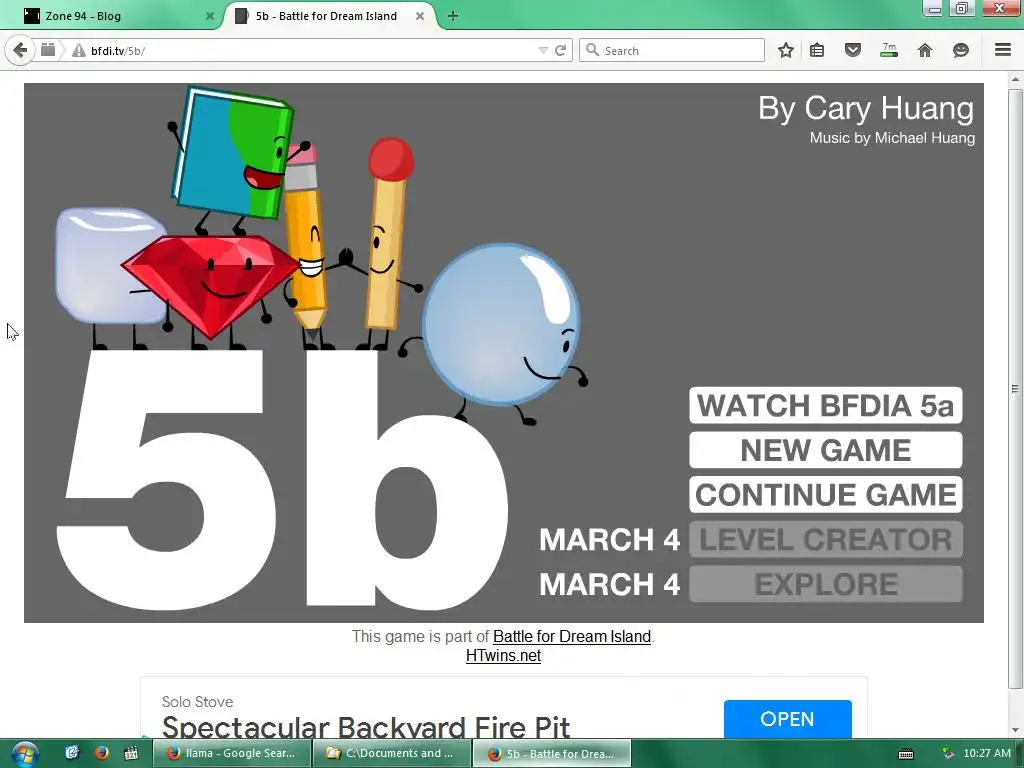Open the URL history dropdown arrow

point(543,50)
